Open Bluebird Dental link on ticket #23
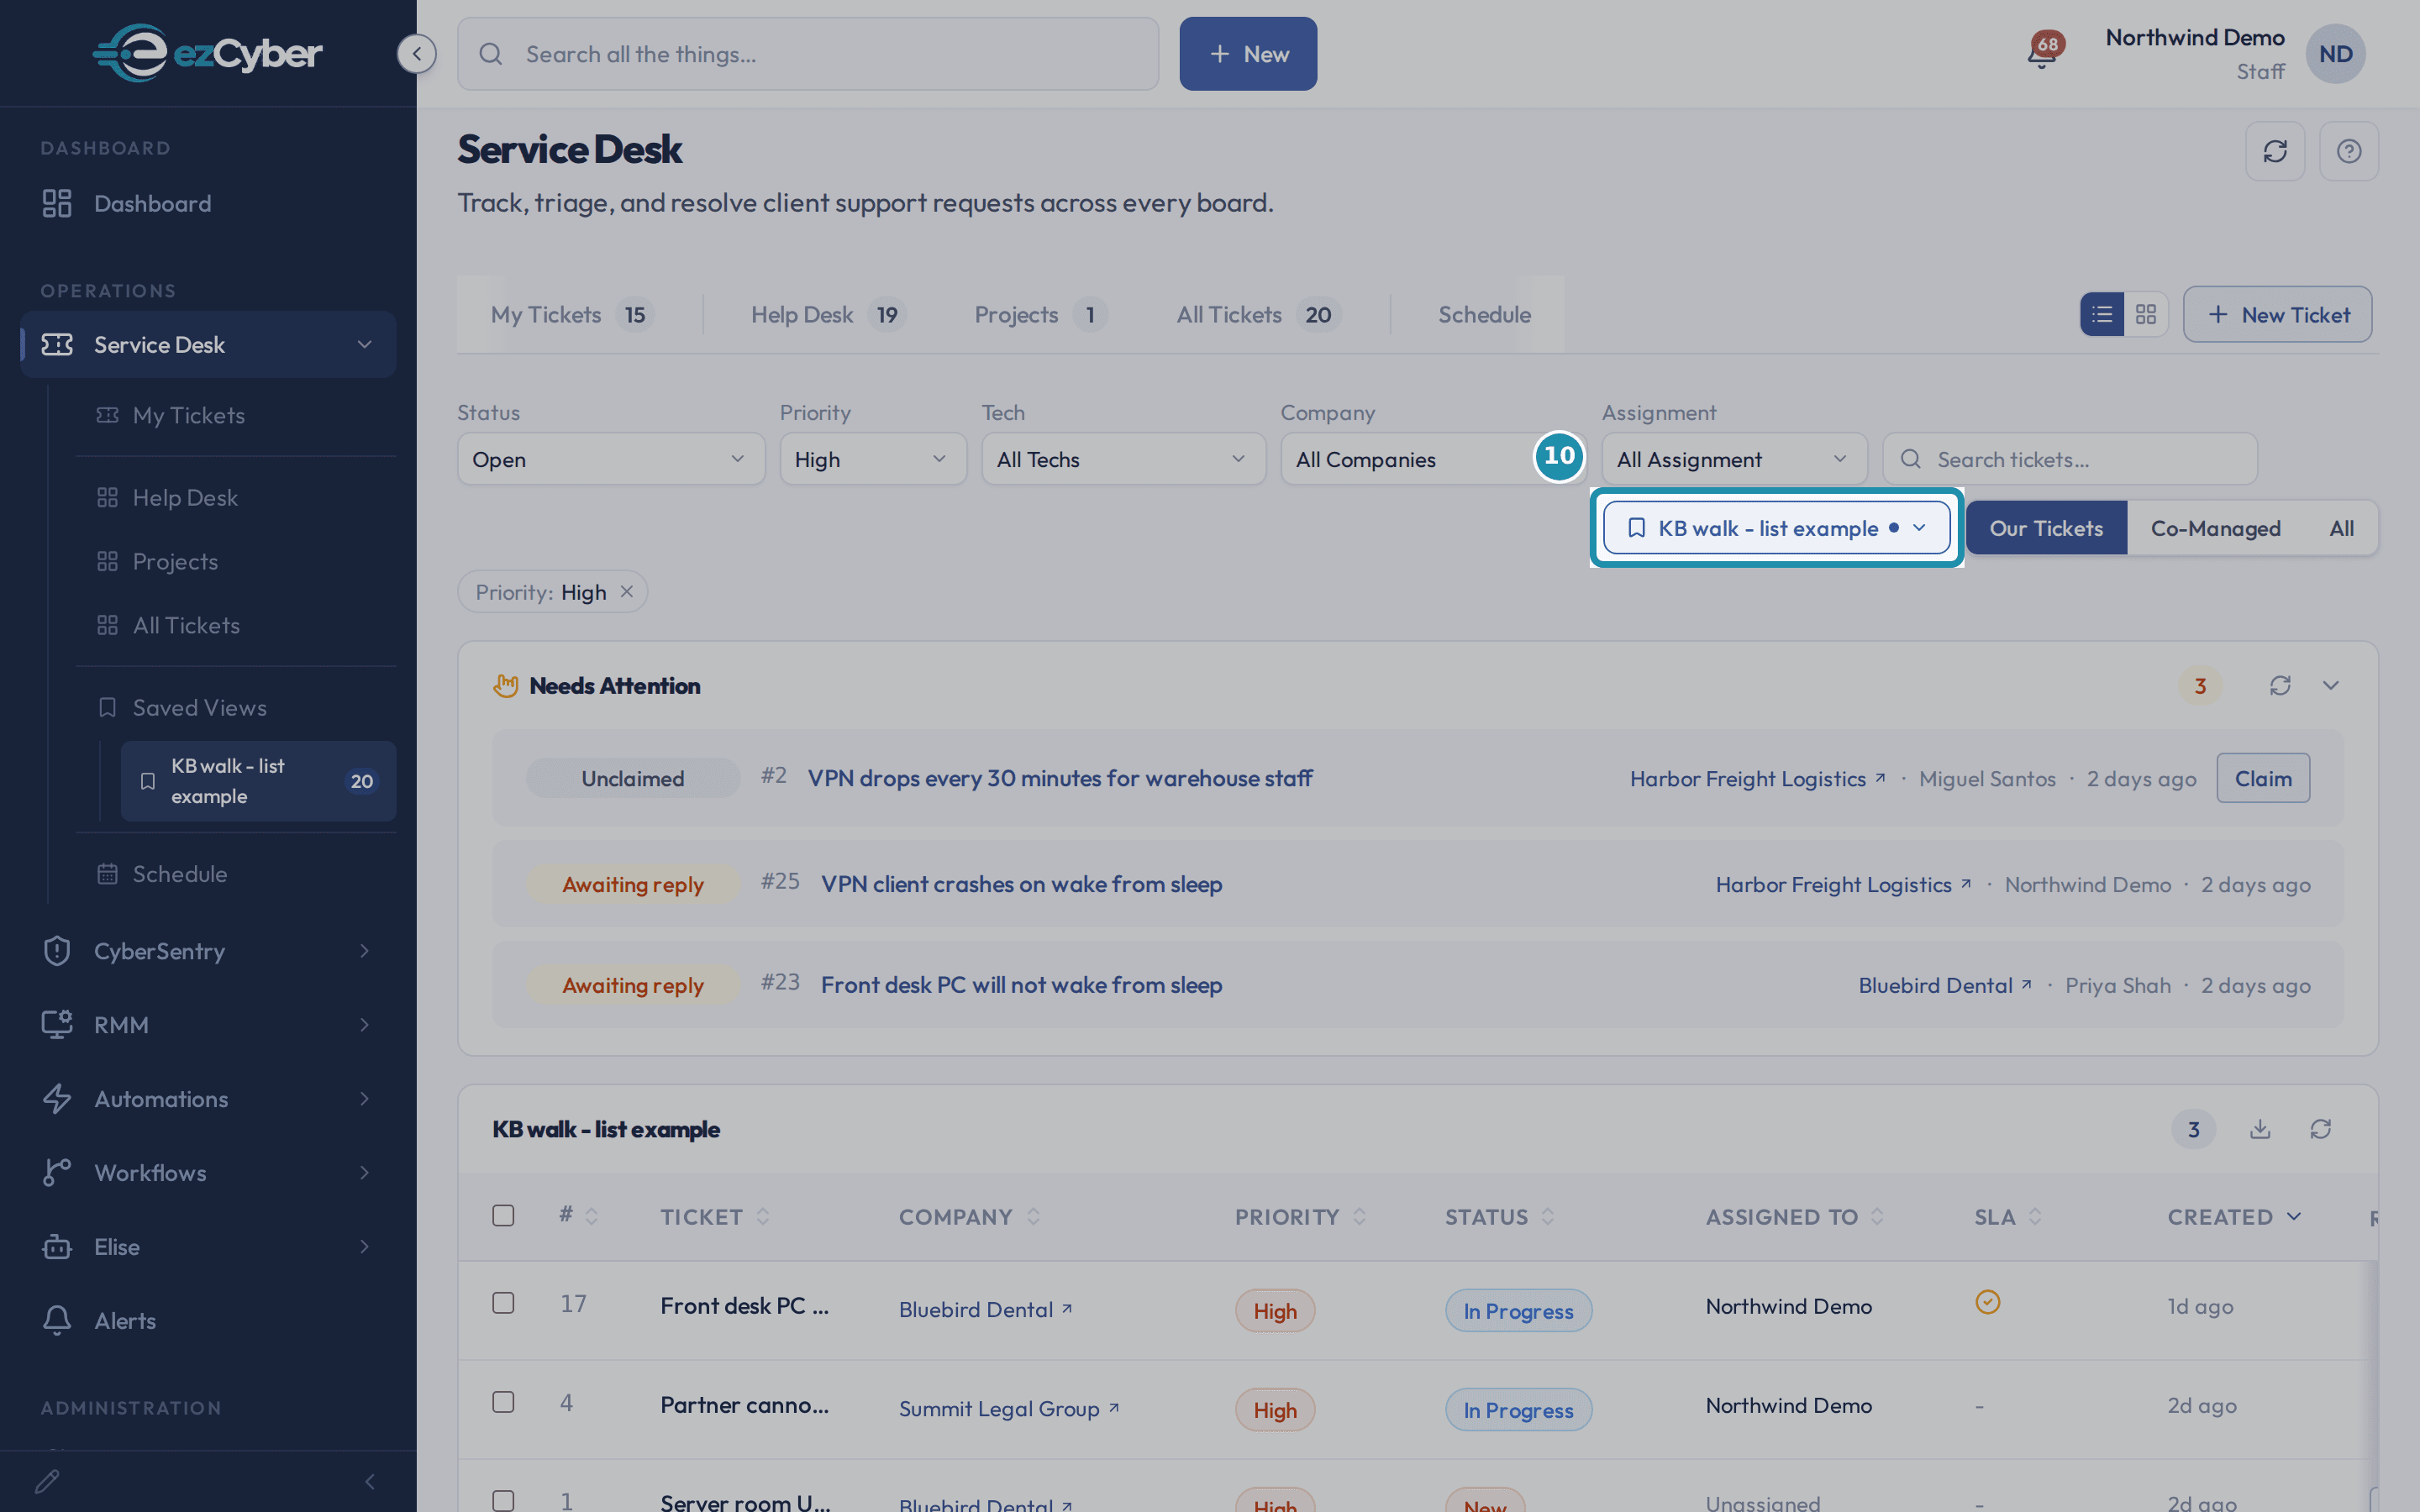 pyautogui.click(x=1944, y=986)
